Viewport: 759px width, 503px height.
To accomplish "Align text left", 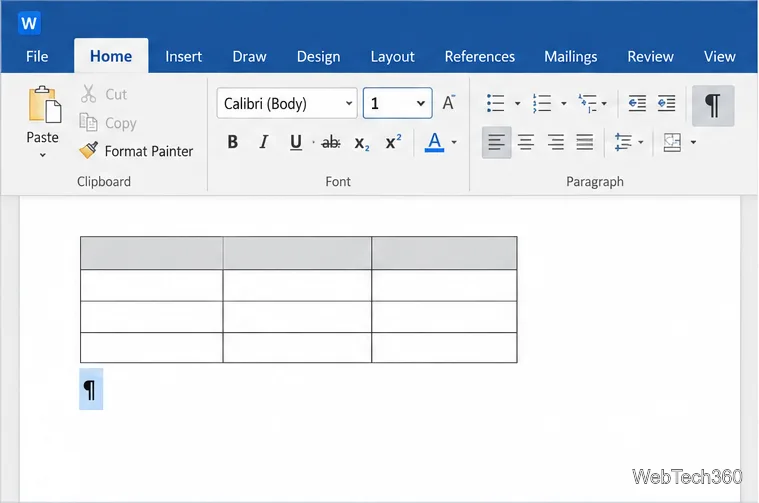I will coord(497,142).
